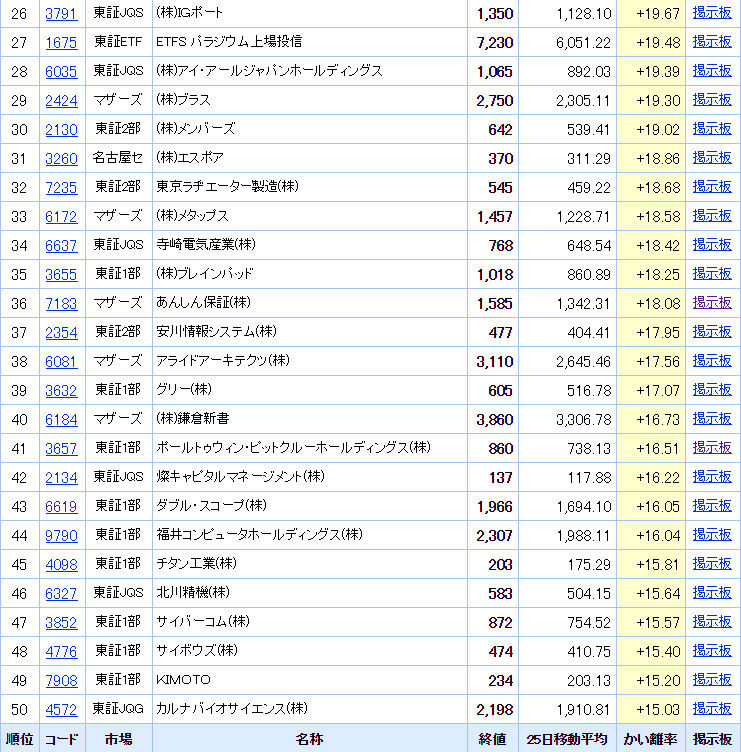Viewport: 741px width, 752px height.
Task: Open stock code 2134 link
Action: (x=61, y=478)
